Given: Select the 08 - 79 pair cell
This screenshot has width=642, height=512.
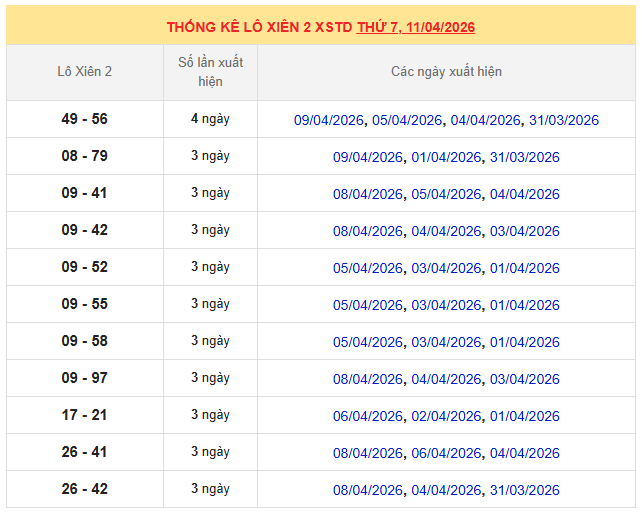Looking at the screenshot, I should (x=85, y=156).
